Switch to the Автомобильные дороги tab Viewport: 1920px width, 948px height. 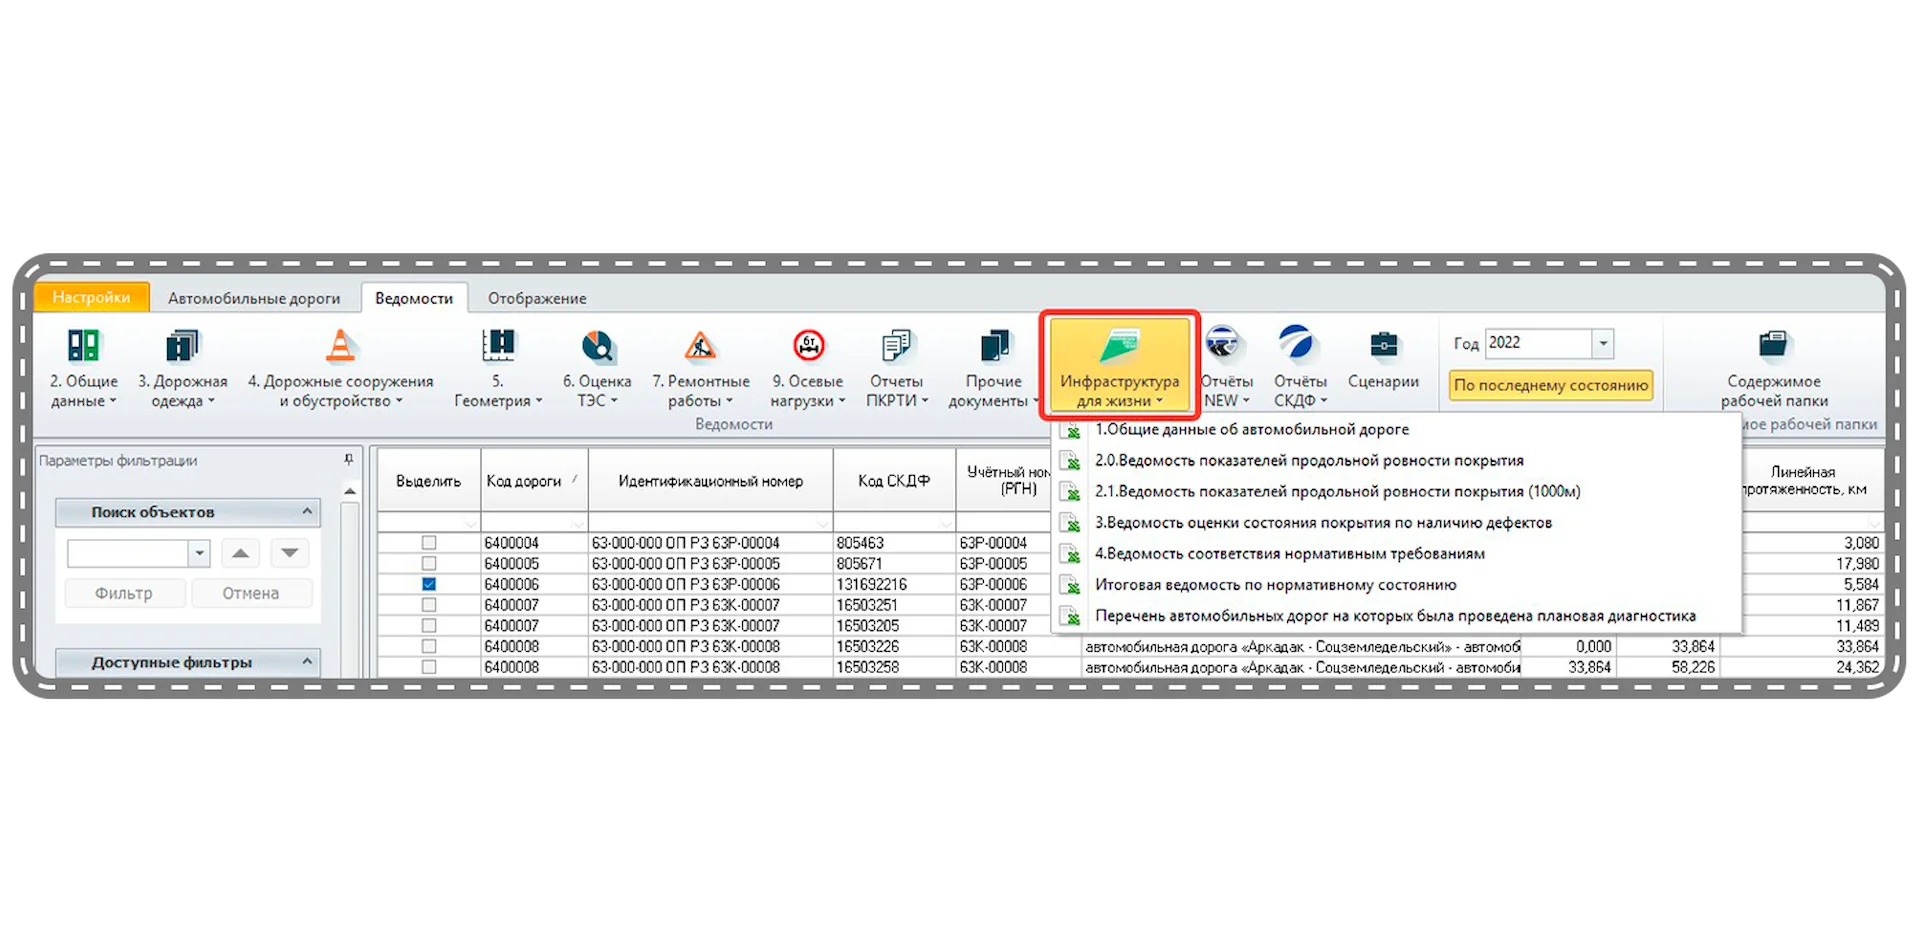[x=254, y=298]
